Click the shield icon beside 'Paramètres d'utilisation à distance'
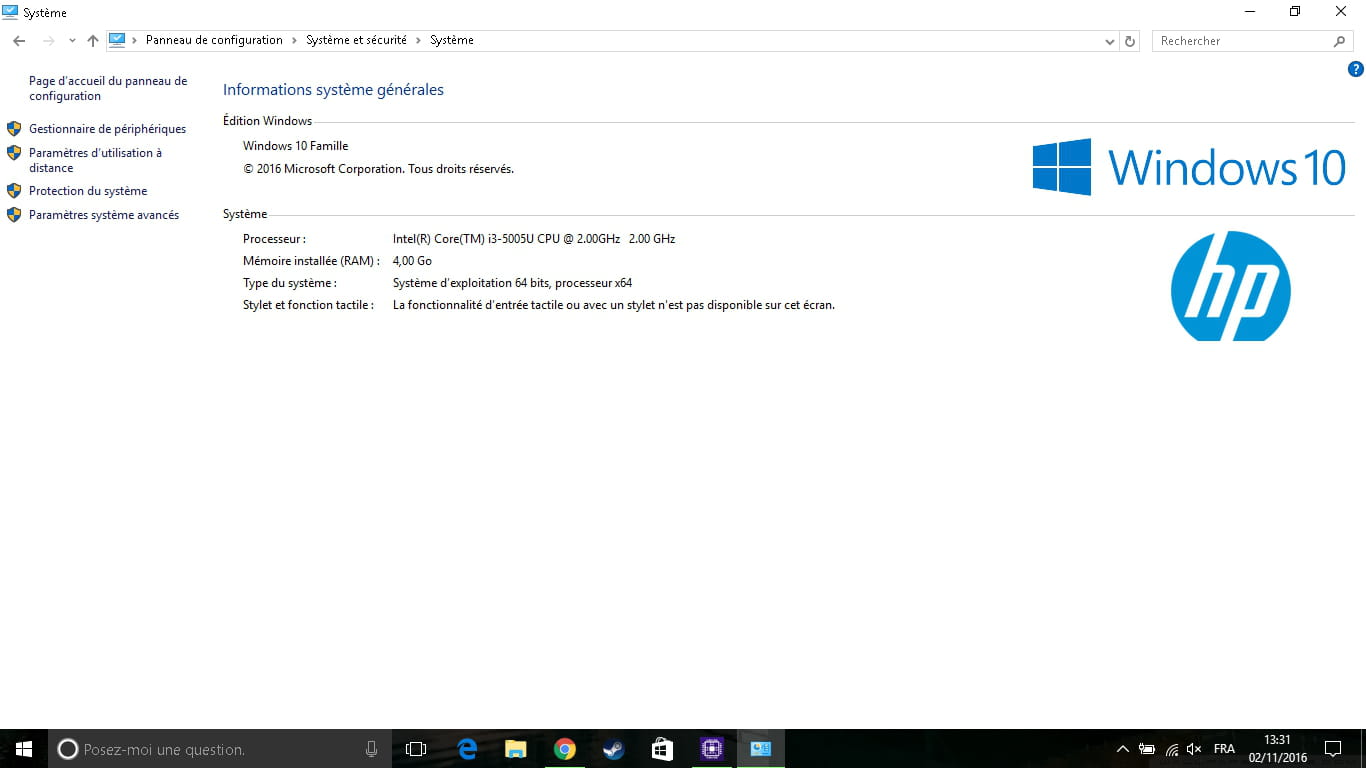The image size is (1366, 768). [x=14, y=153]
